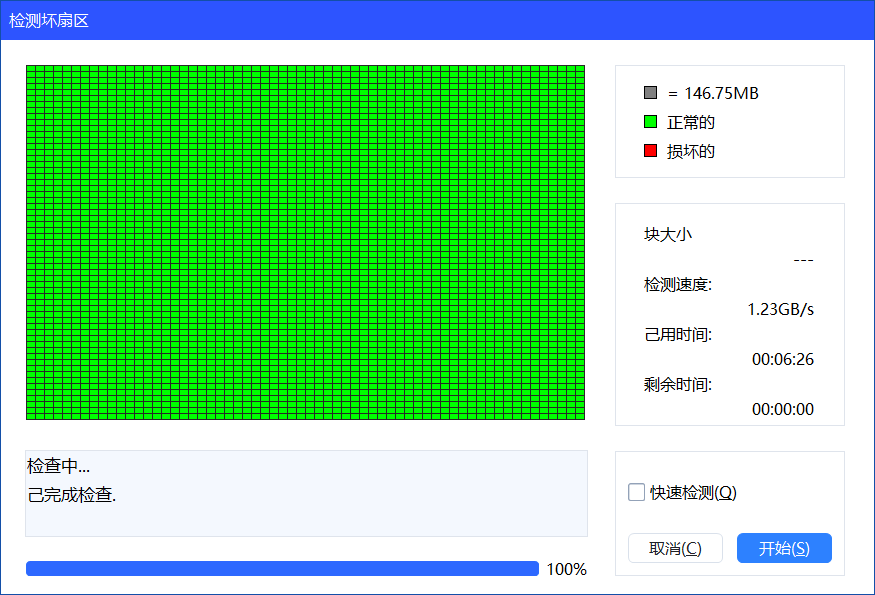Screen dimensions: 875x595
Task: Click the 已用时间: label
Action: pos(678,334)
